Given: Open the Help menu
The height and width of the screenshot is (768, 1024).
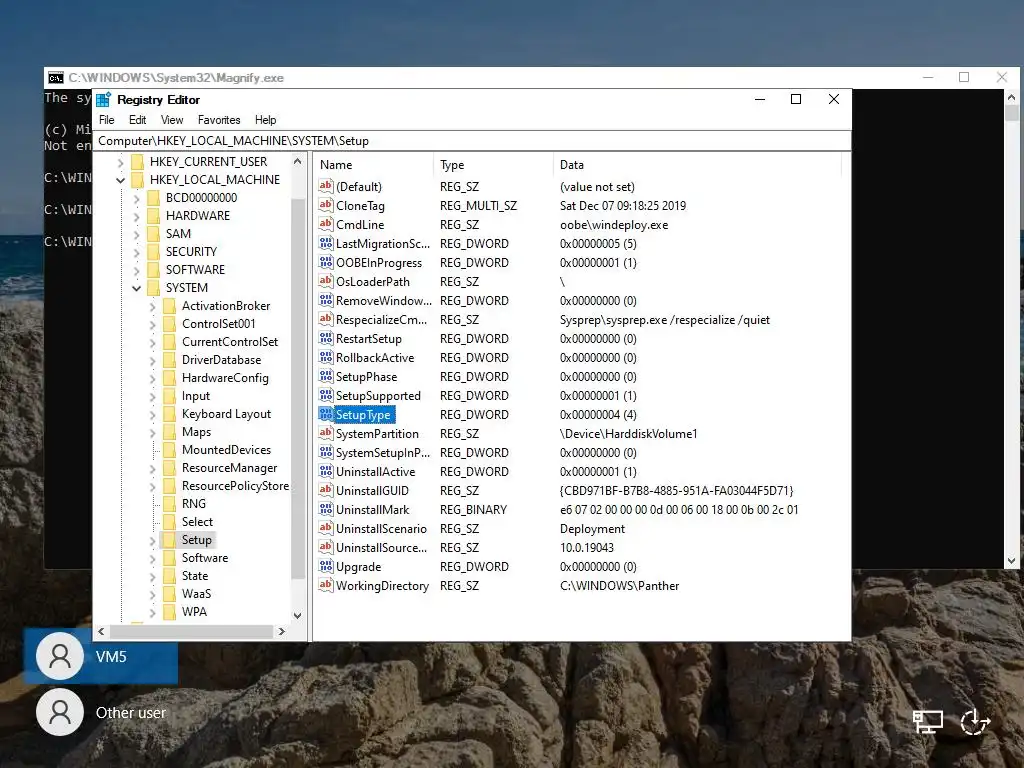Looking at the screenshot, I should click(x=265, y=120).
